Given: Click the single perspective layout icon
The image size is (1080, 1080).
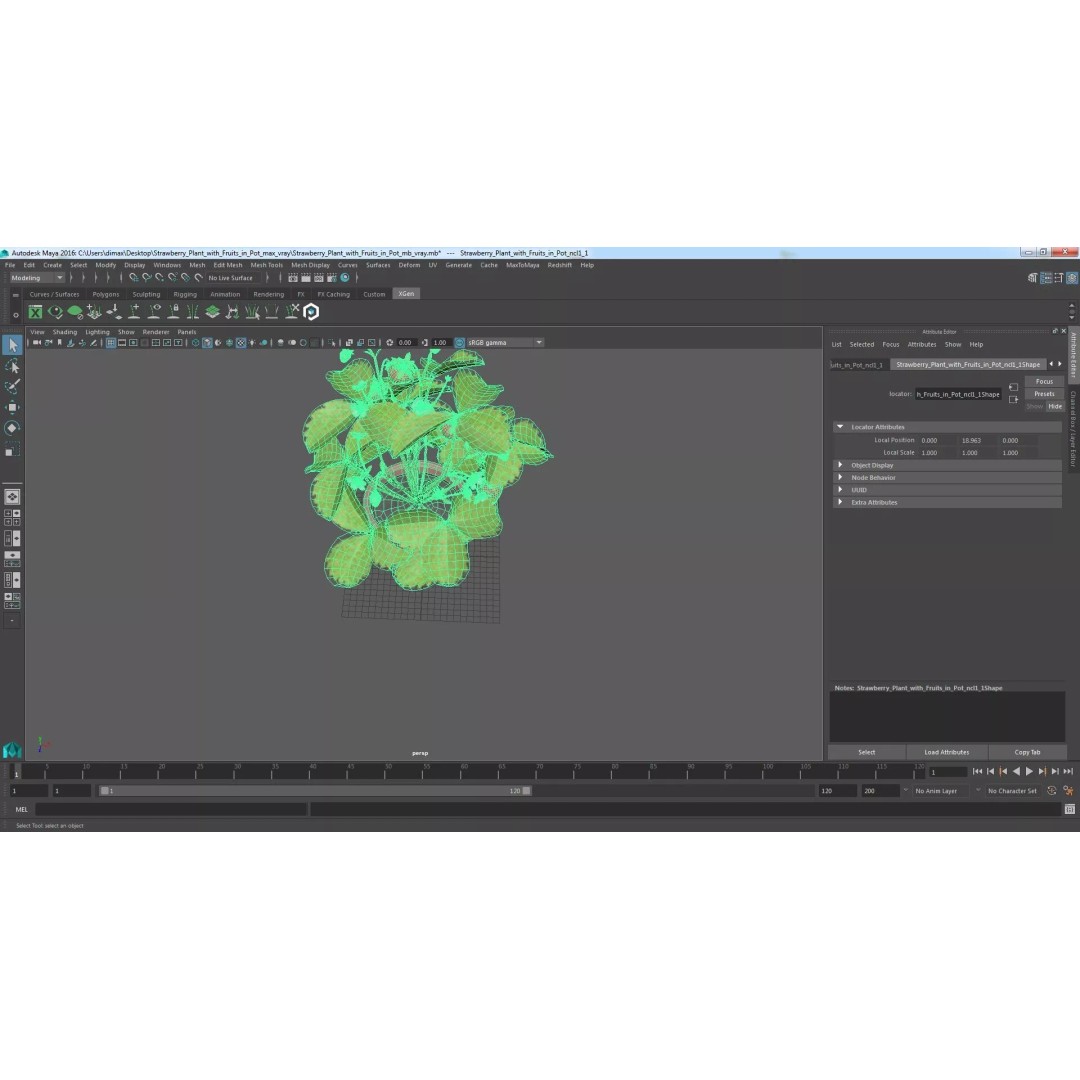Looking at the screenshot, I should pos(12,497).
